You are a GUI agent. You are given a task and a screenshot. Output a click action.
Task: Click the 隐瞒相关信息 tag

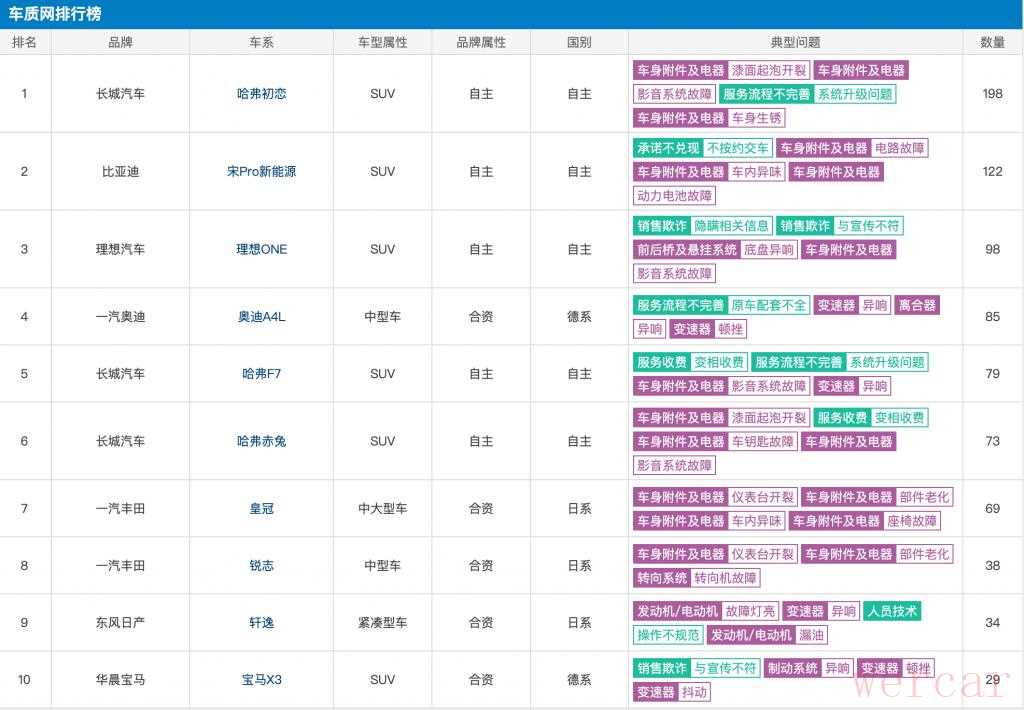732,226
